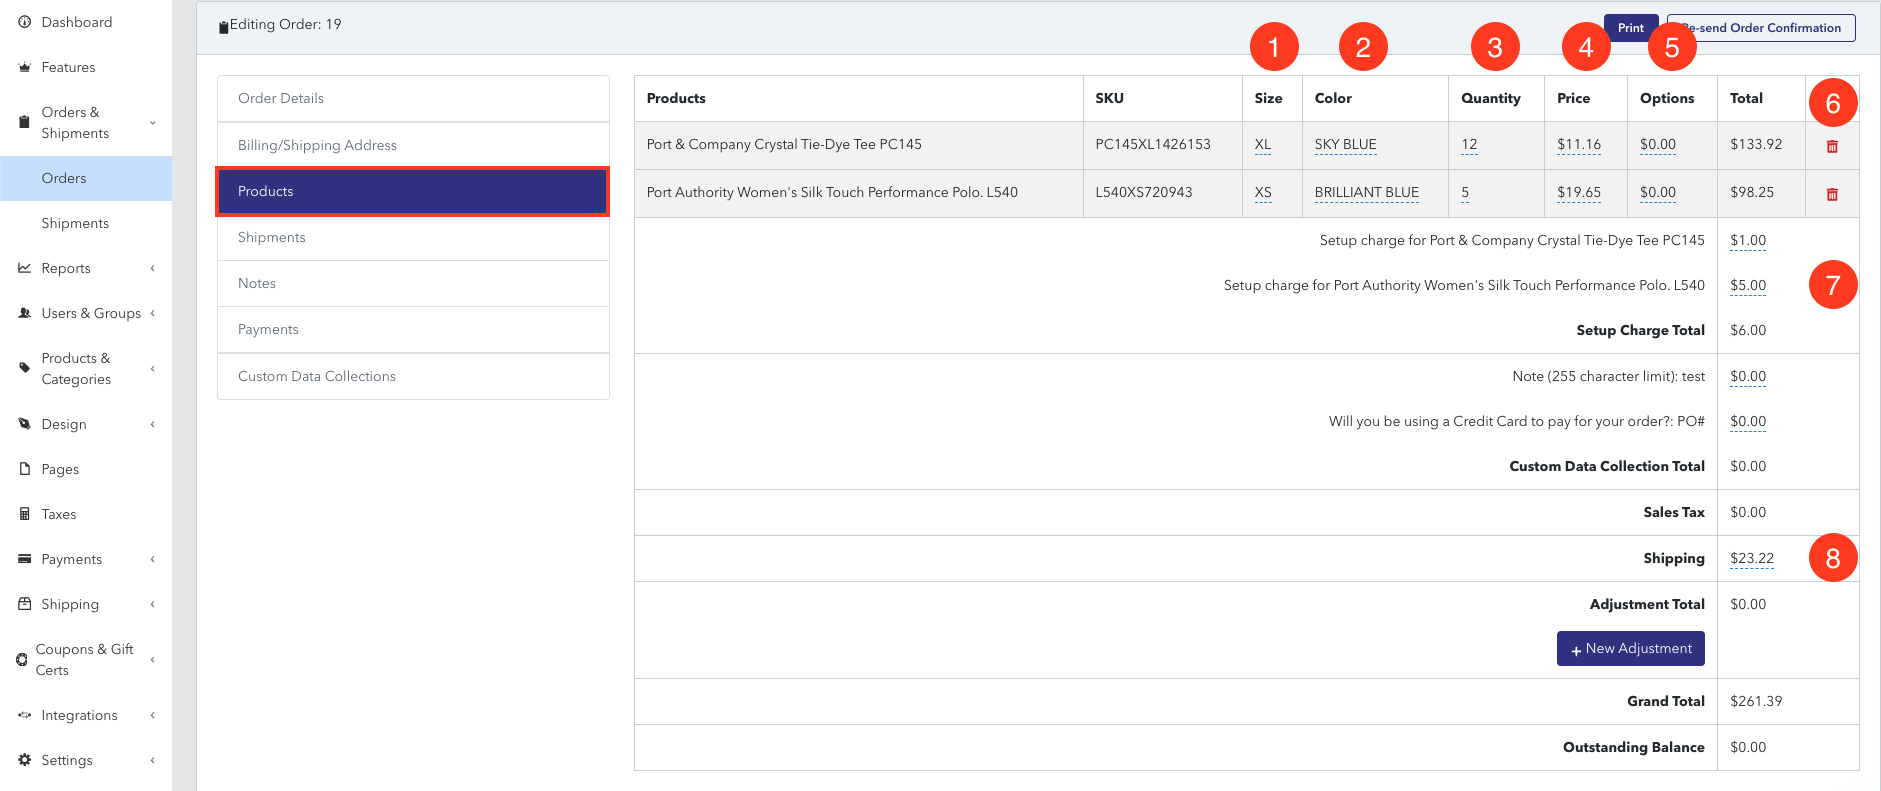The height and width of the screenshot is (791, 1881).
Task: Click the Reports chart icon
Action: click(24, 268)
